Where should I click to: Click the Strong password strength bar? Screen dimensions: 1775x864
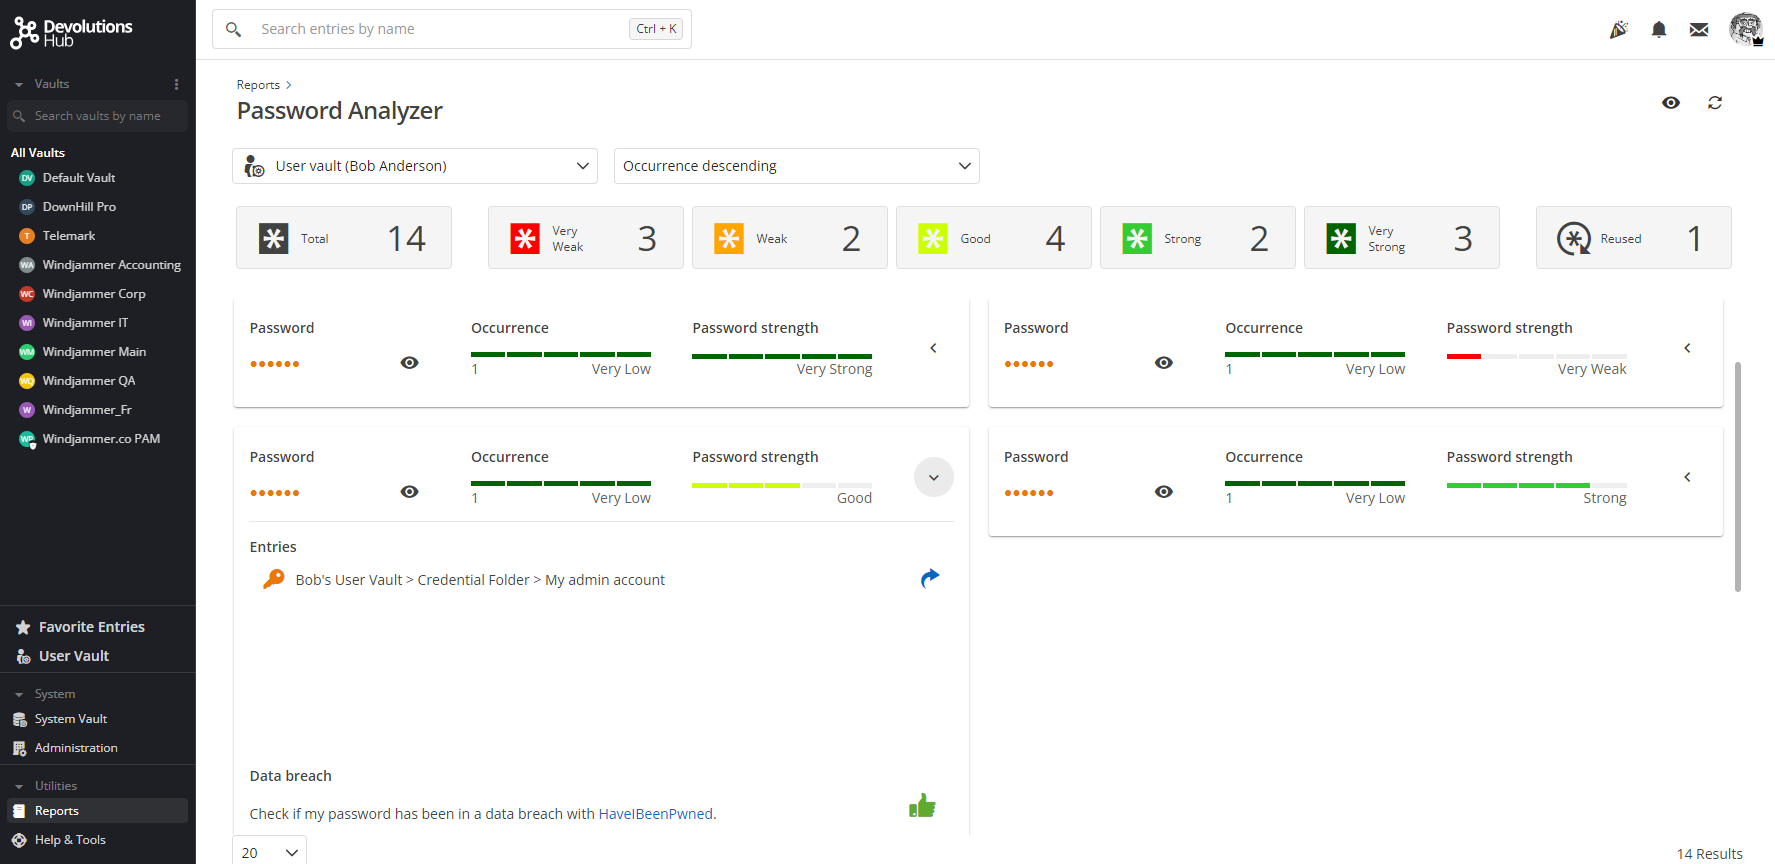[1536, 485]
